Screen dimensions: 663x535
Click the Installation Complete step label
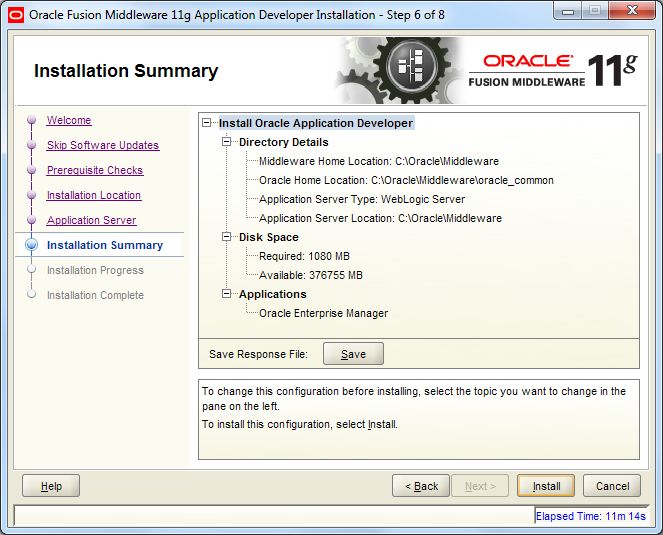[95, 295]
